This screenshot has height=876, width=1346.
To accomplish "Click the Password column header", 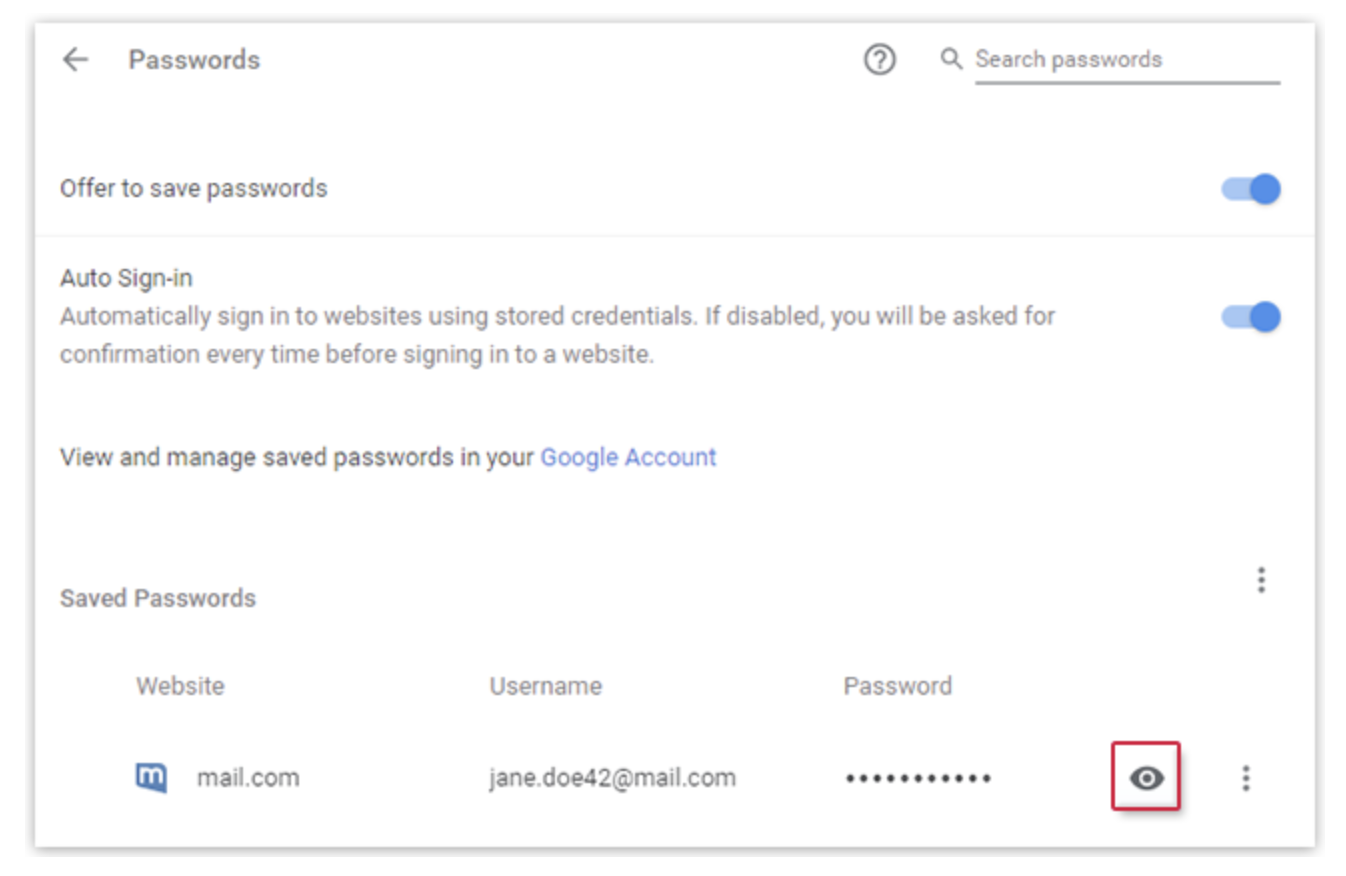I will [897, 686].
